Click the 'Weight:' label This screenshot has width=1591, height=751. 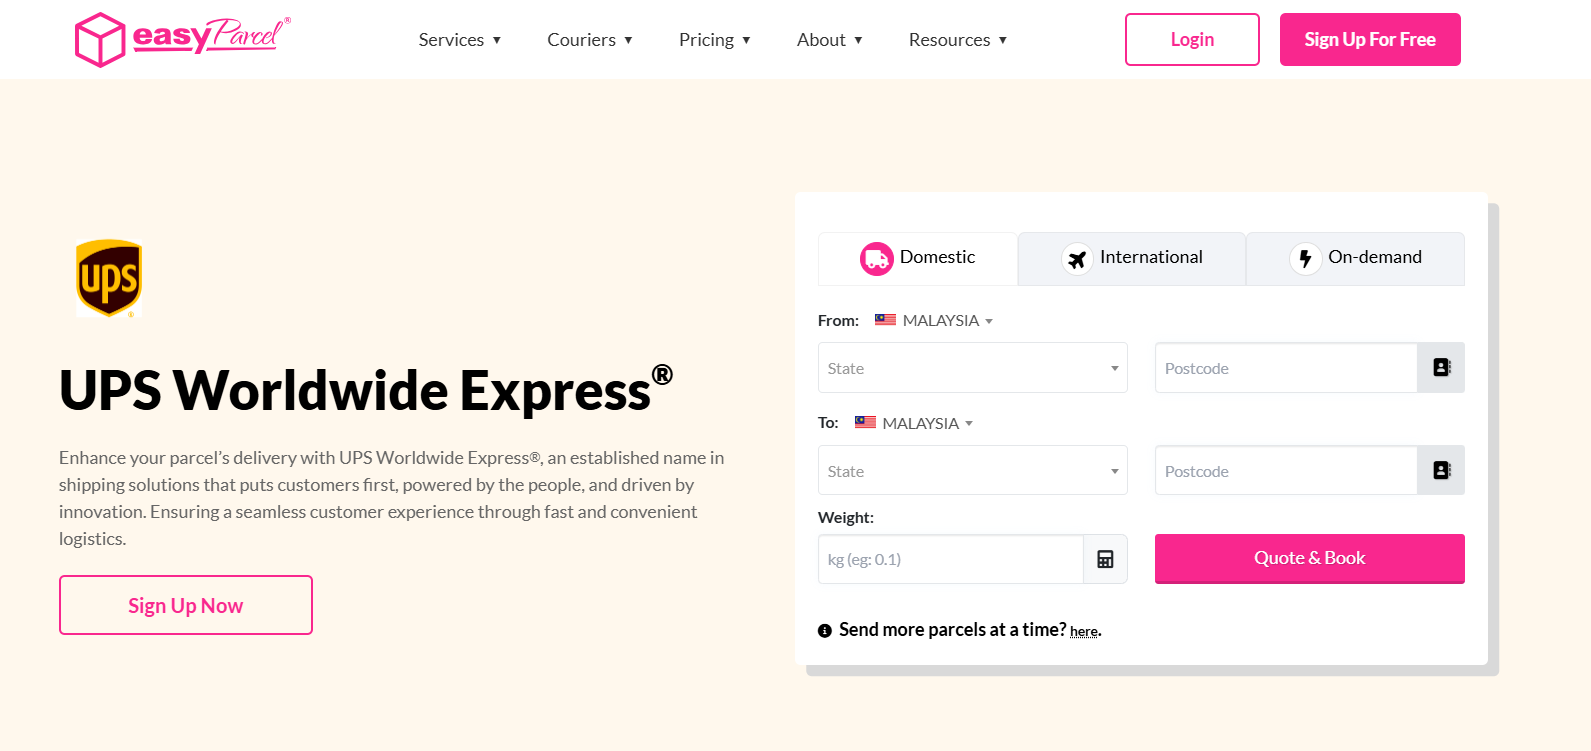(x=846, y=517)
